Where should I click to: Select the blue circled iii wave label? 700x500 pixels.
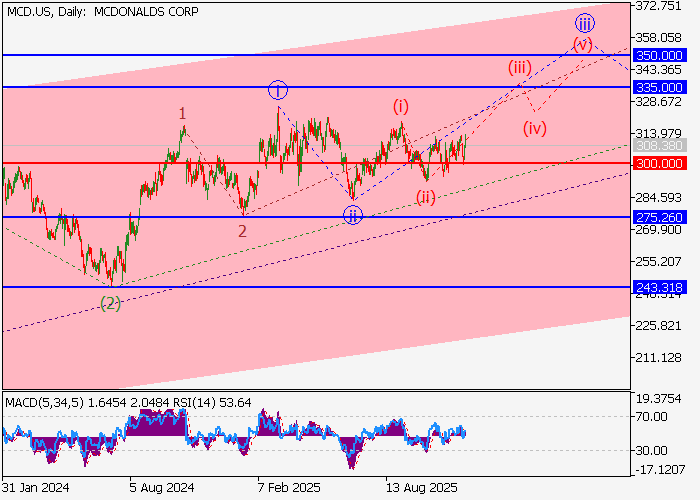coord(584,23)
